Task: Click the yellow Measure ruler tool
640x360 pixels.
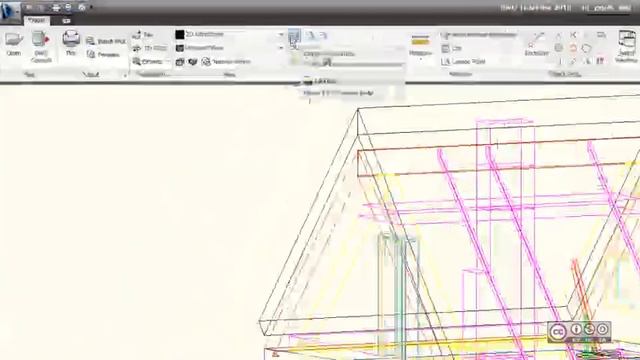Action: pos(420,43)
